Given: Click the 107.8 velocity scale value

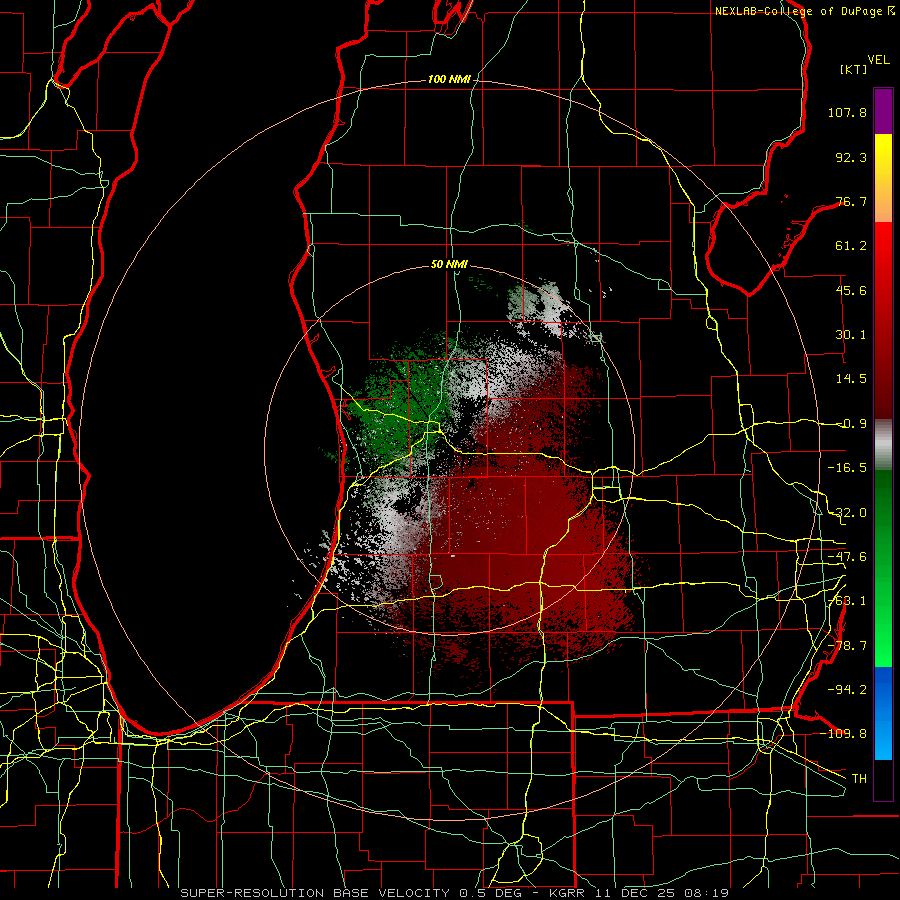Looking at the screenshot, I should pos(847,112).
